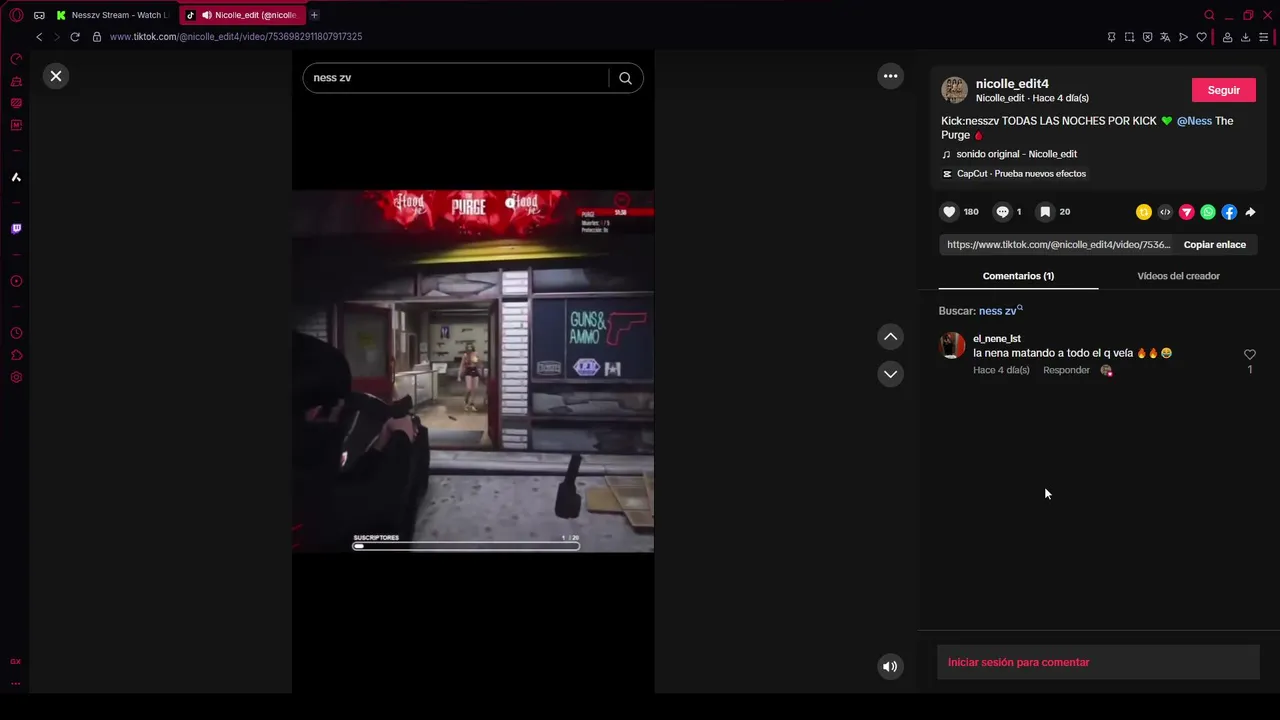Go to next video with down arrow
This screenshot has height=720, width=1280.
(890, 374)
